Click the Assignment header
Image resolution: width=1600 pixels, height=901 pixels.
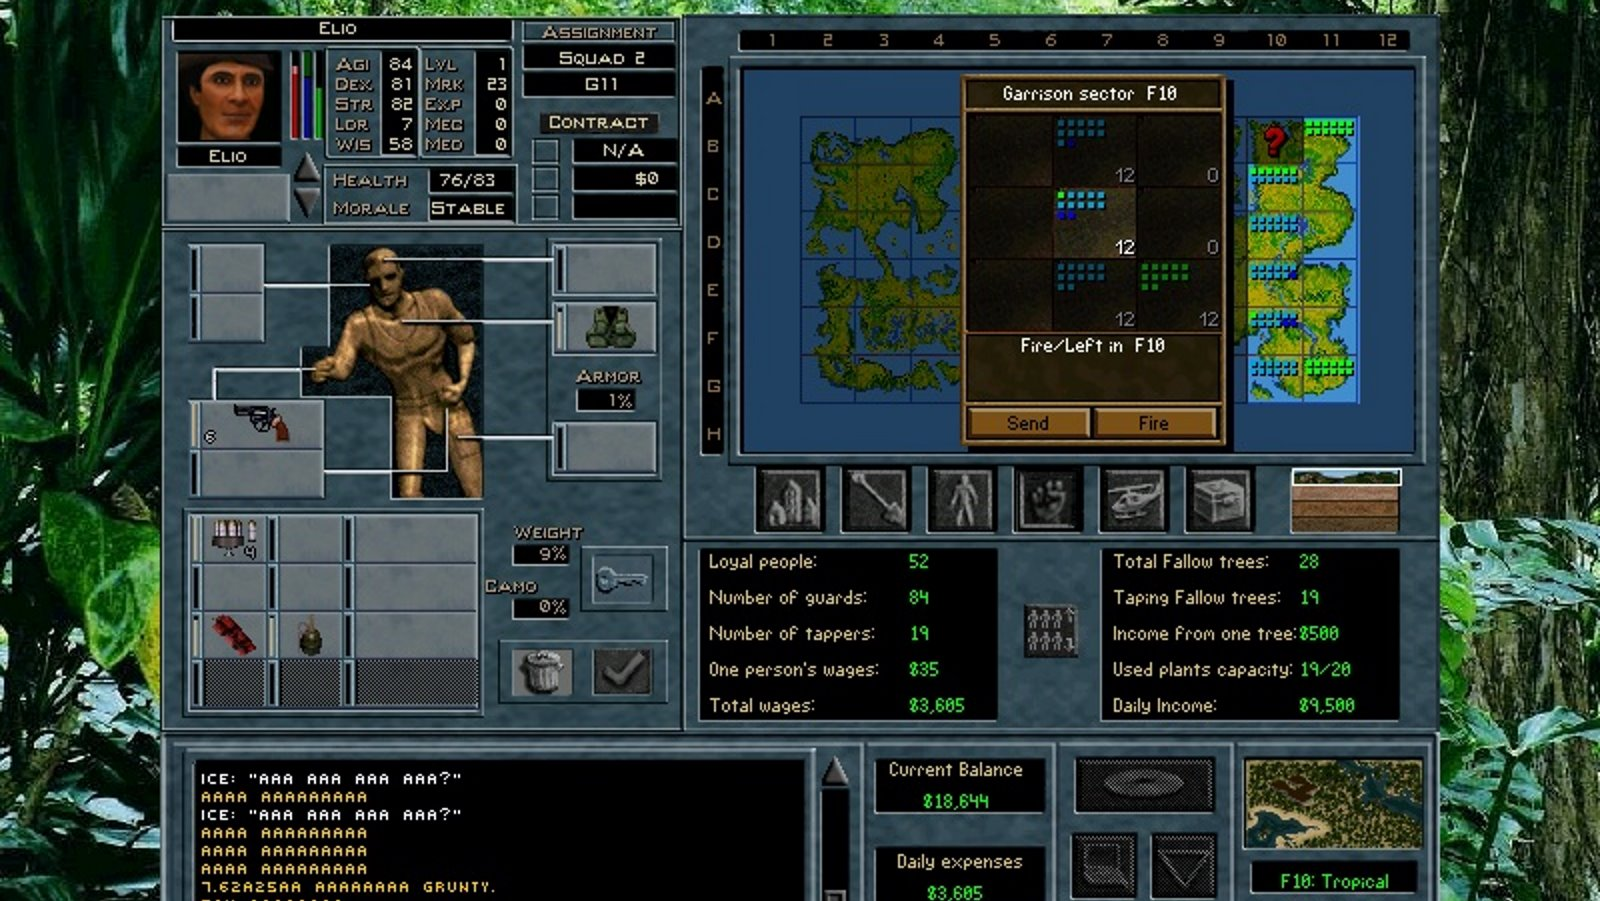tap(599, 32)
